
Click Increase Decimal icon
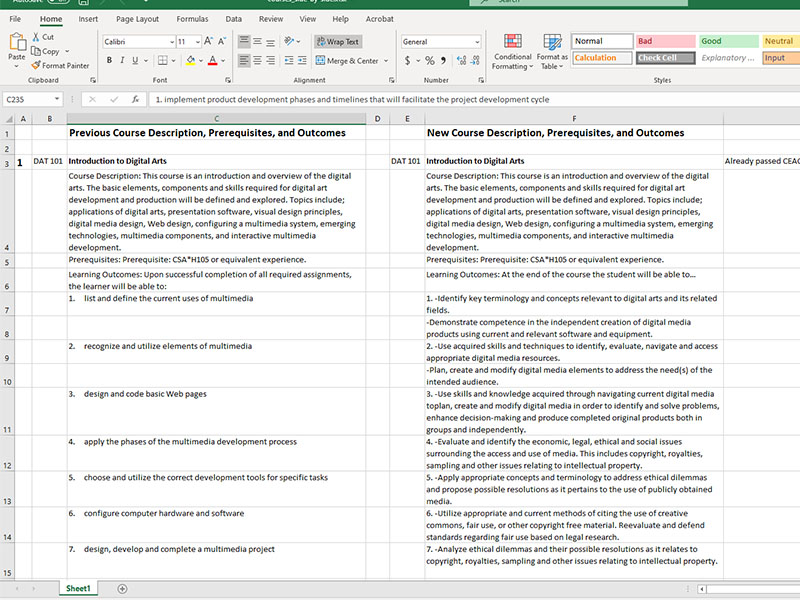click(x=461, y=60)
